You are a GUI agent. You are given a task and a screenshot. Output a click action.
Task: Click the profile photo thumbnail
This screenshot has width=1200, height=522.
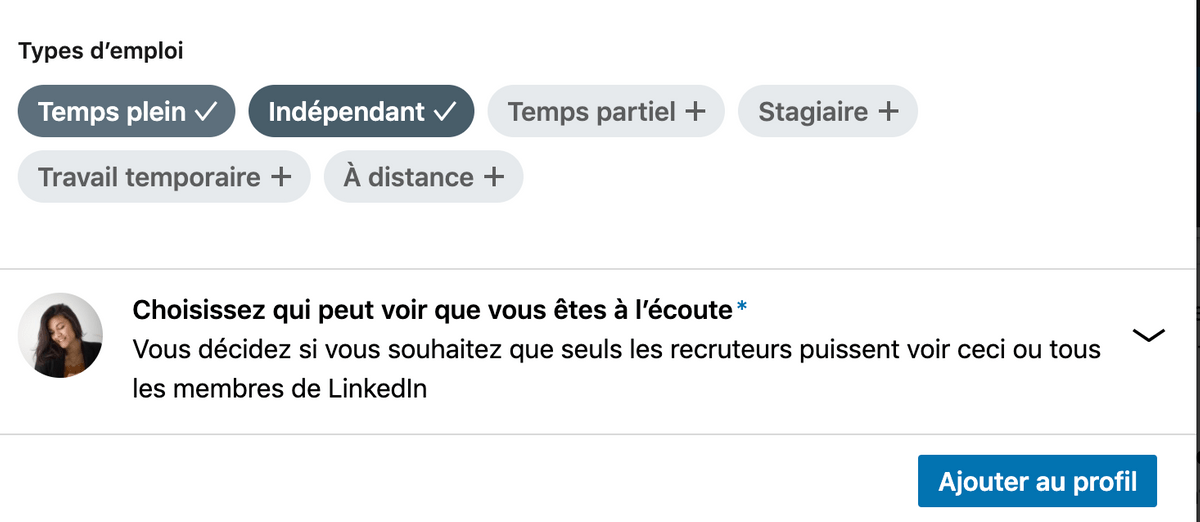pyautogui.click(x=60, y=335)
